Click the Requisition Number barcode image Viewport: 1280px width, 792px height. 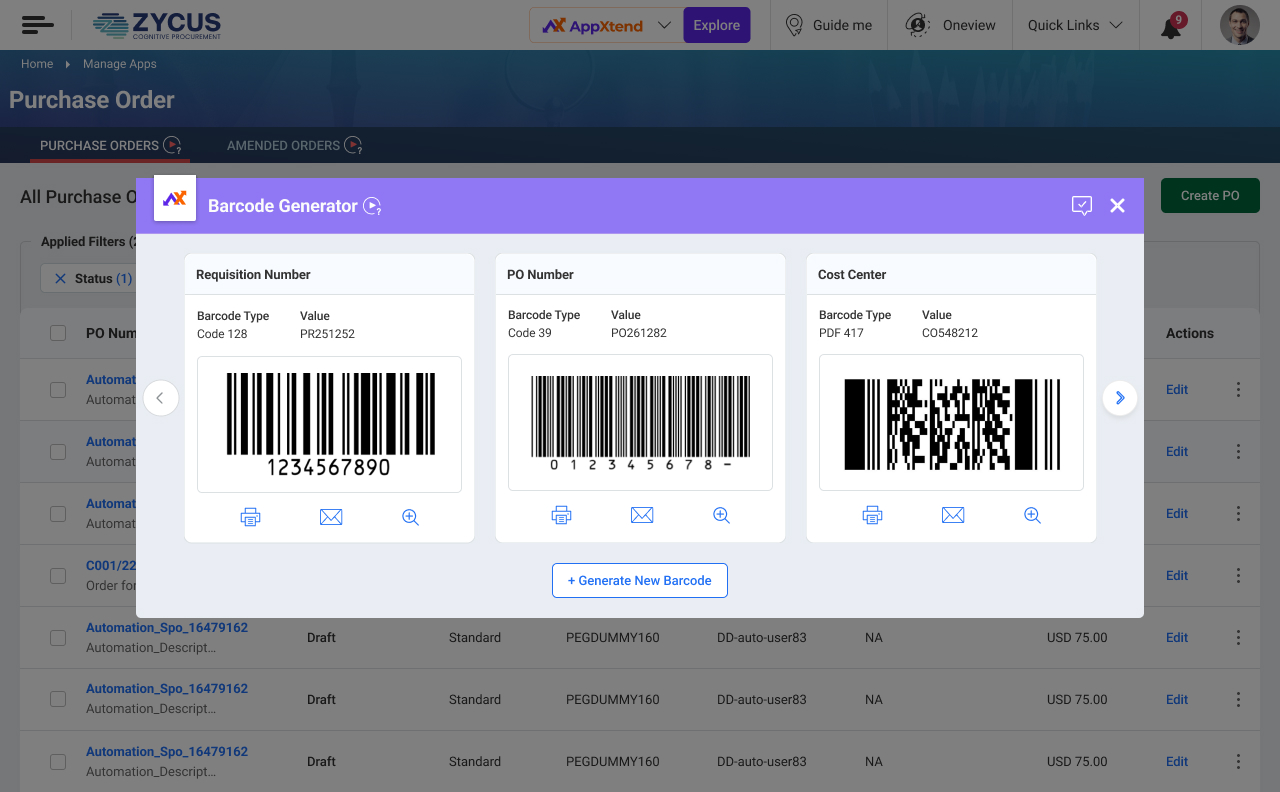329,424
